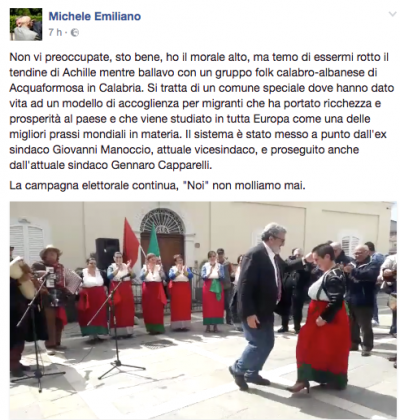Click the globe public privacy icon
400x420 pixels.
pos(75,33)
